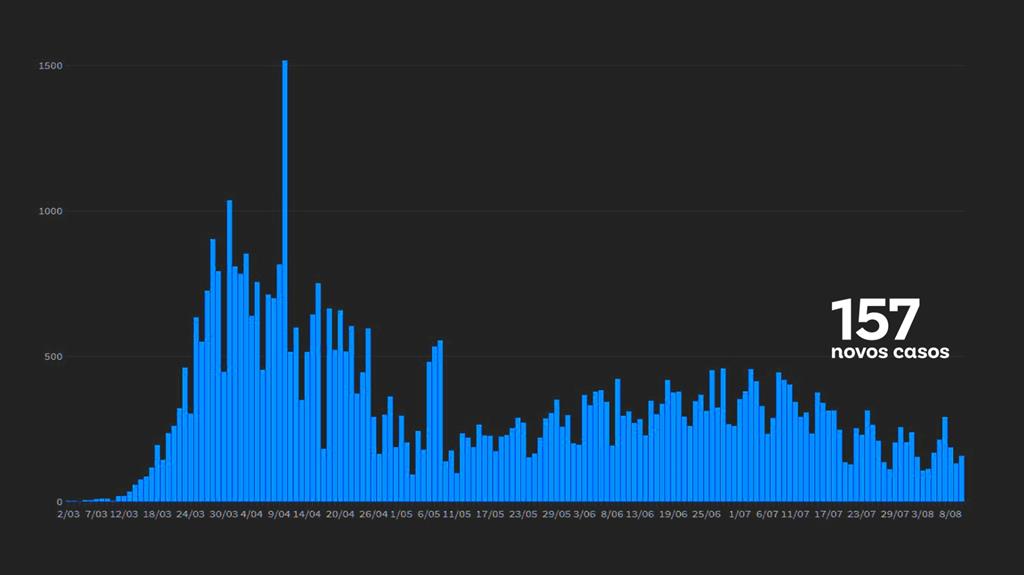This screenshot has height=575, width=1024.
Task: Click the 'novos casos' text label
Action: tap(890, 353)
